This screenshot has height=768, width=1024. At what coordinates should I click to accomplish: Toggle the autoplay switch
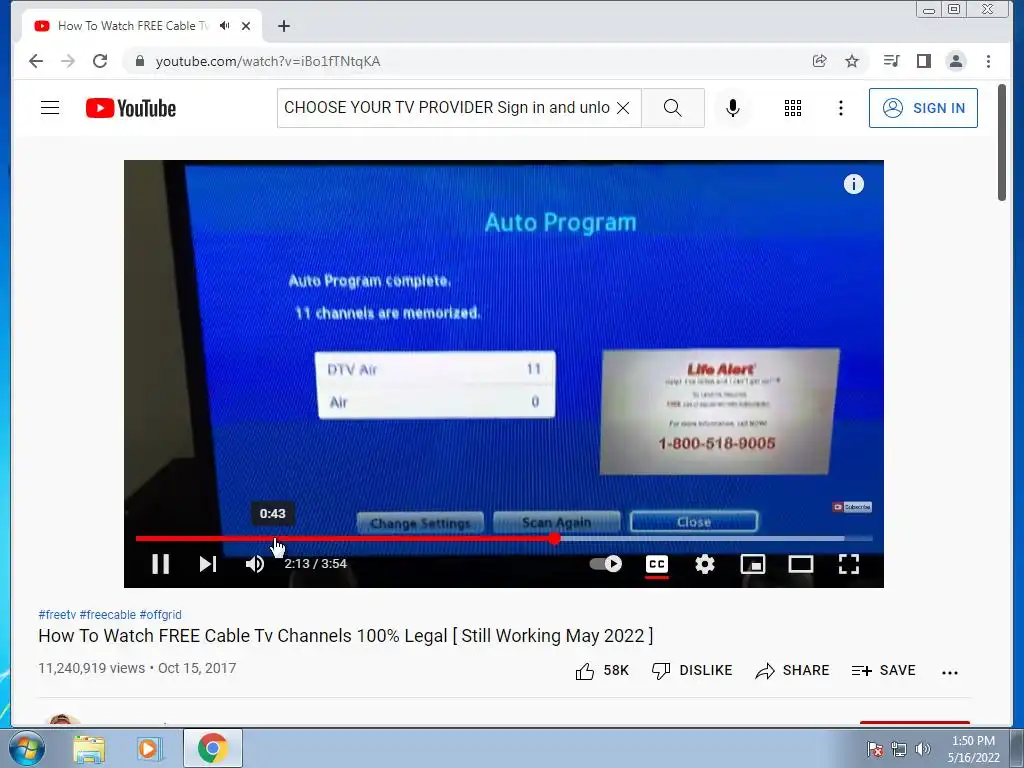(x=605, y=564)
